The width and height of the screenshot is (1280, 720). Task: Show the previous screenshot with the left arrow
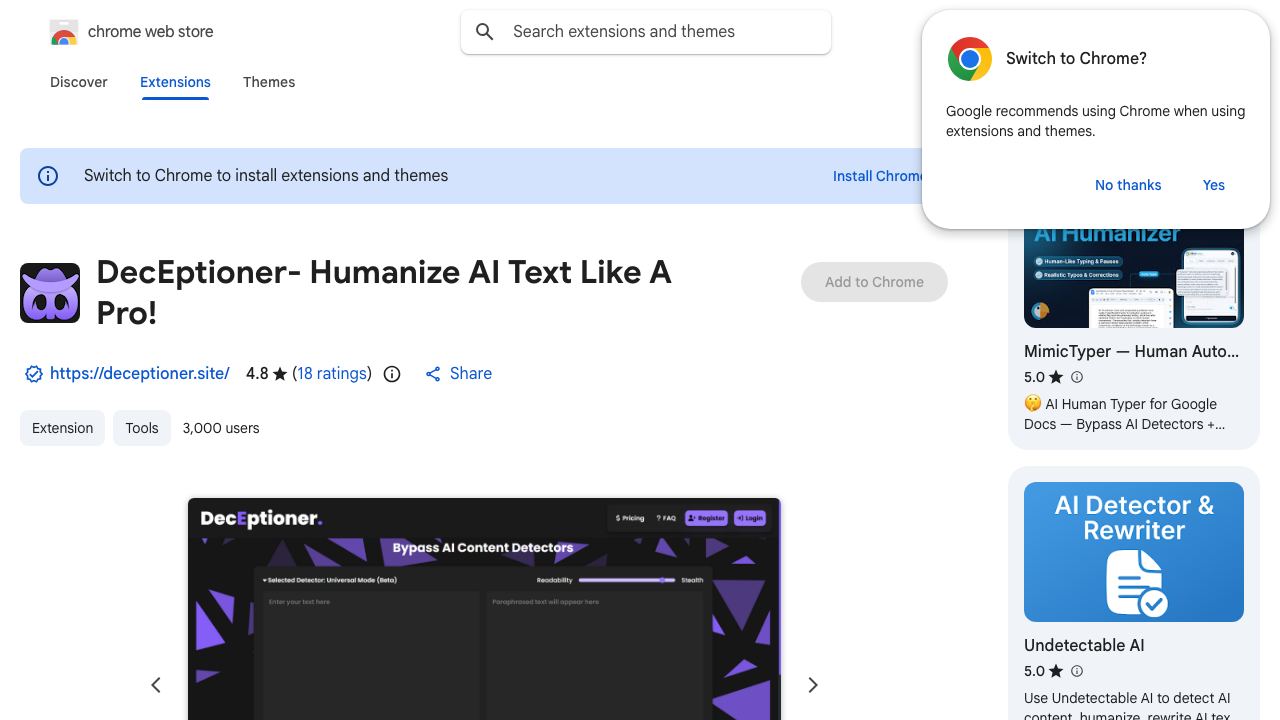point(156,685)
